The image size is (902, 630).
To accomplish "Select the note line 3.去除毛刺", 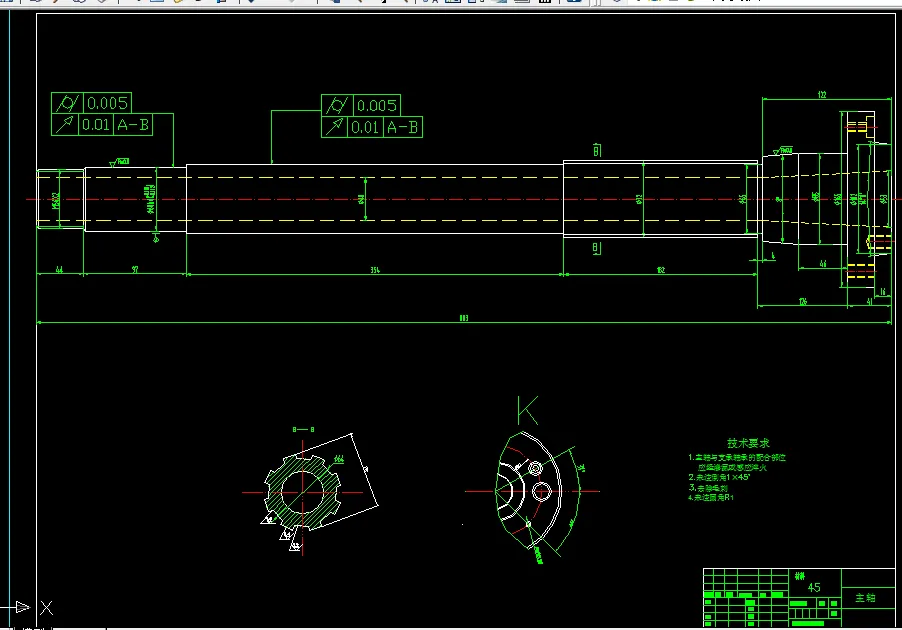I will 708,488.
